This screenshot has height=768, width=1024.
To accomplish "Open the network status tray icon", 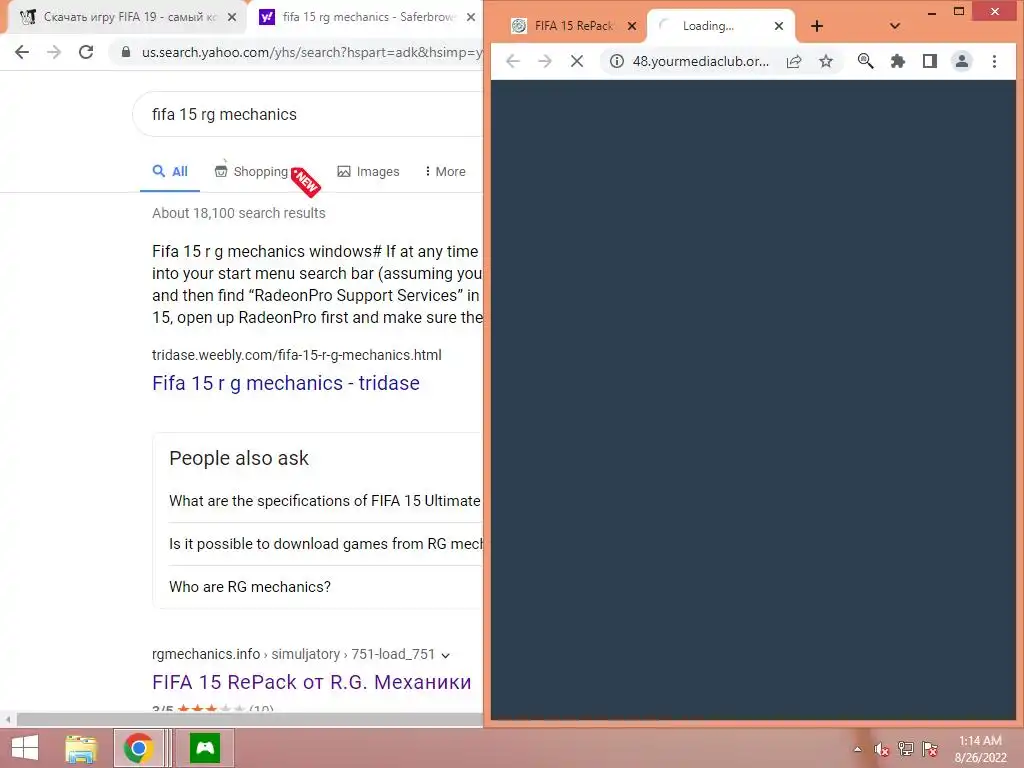I will [x=905, y=749].
